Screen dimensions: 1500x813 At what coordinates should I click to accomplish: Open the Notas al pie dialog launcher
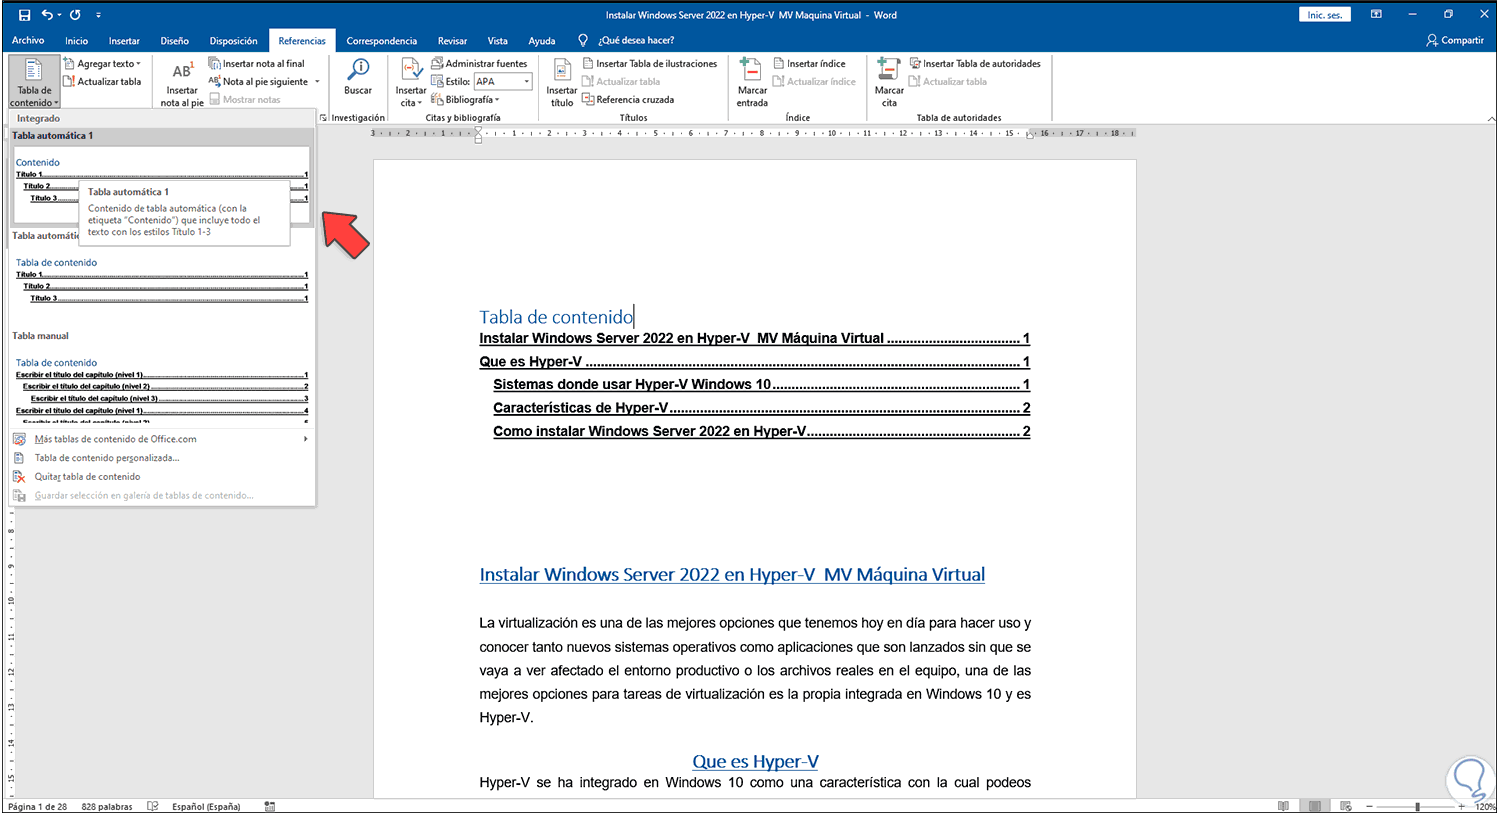point(323,118)
